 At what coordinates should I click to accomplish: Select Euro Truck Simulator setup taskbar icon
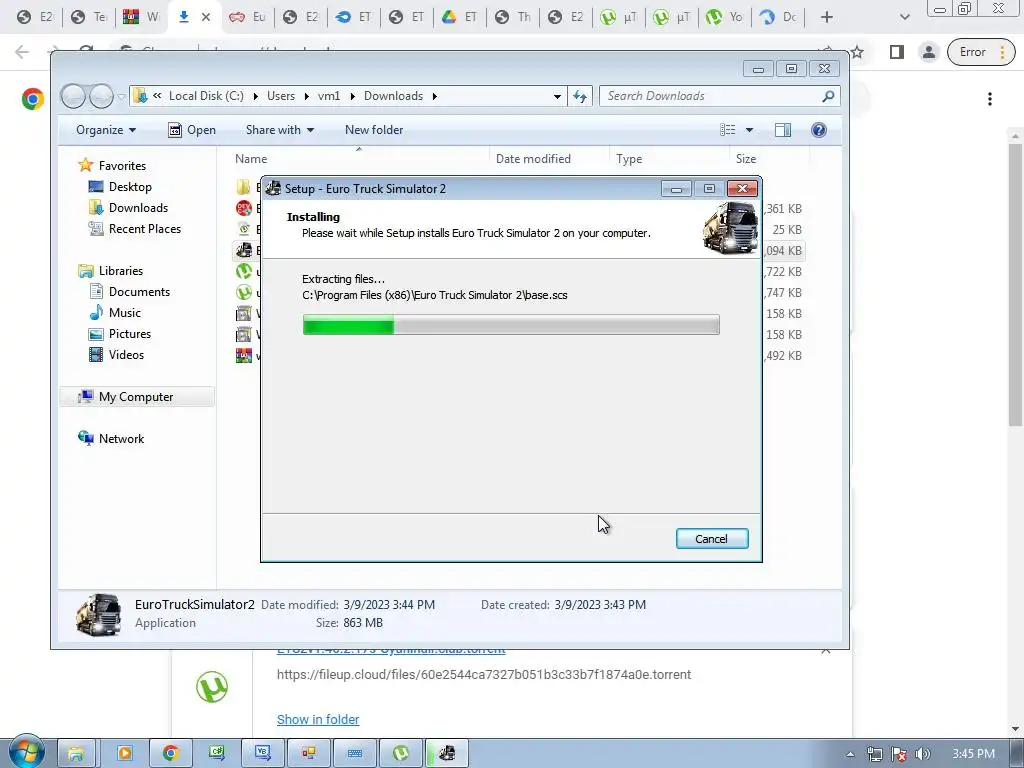(x=447, y=754)
